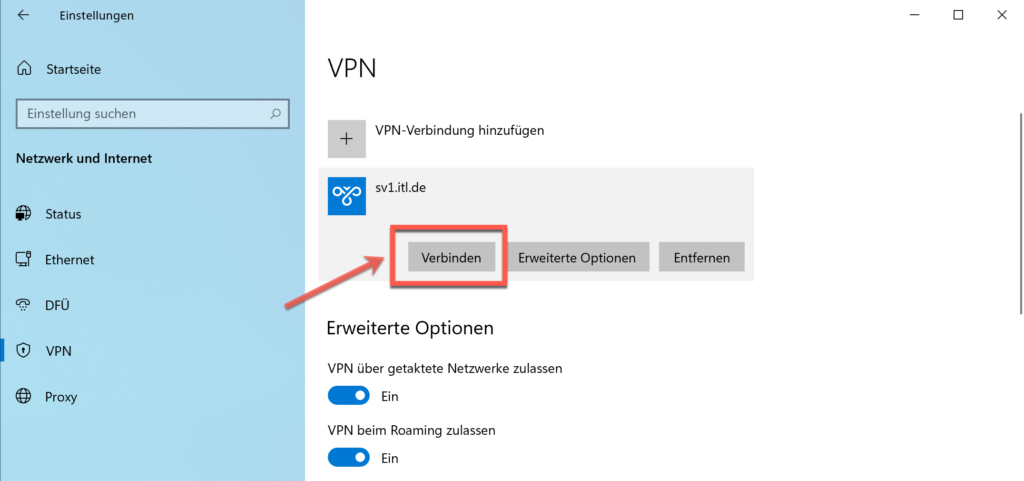Viewport: 1024px width, 481px height.
Task: Select the Ethernet monitor icon
Action: coord(24,259)
